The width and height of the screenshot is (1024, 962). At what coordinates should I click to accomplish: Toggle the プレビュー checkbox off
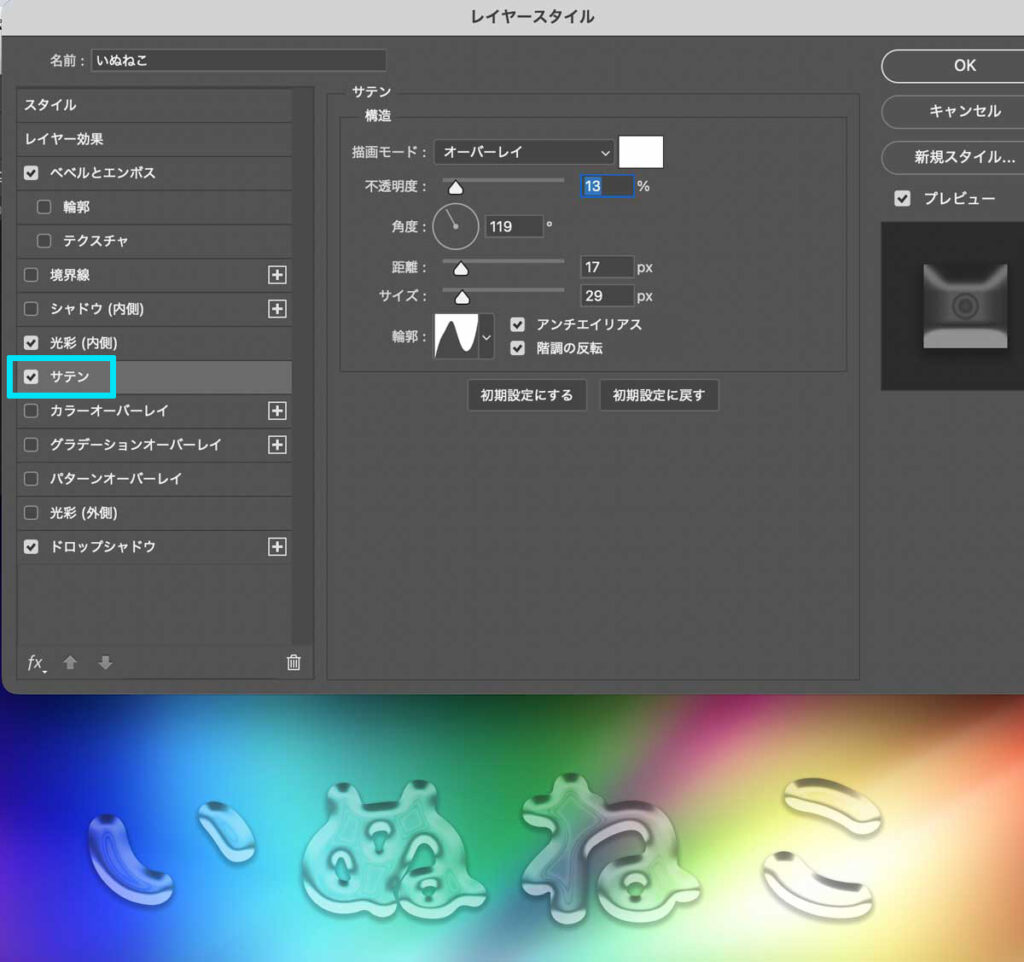902,198
